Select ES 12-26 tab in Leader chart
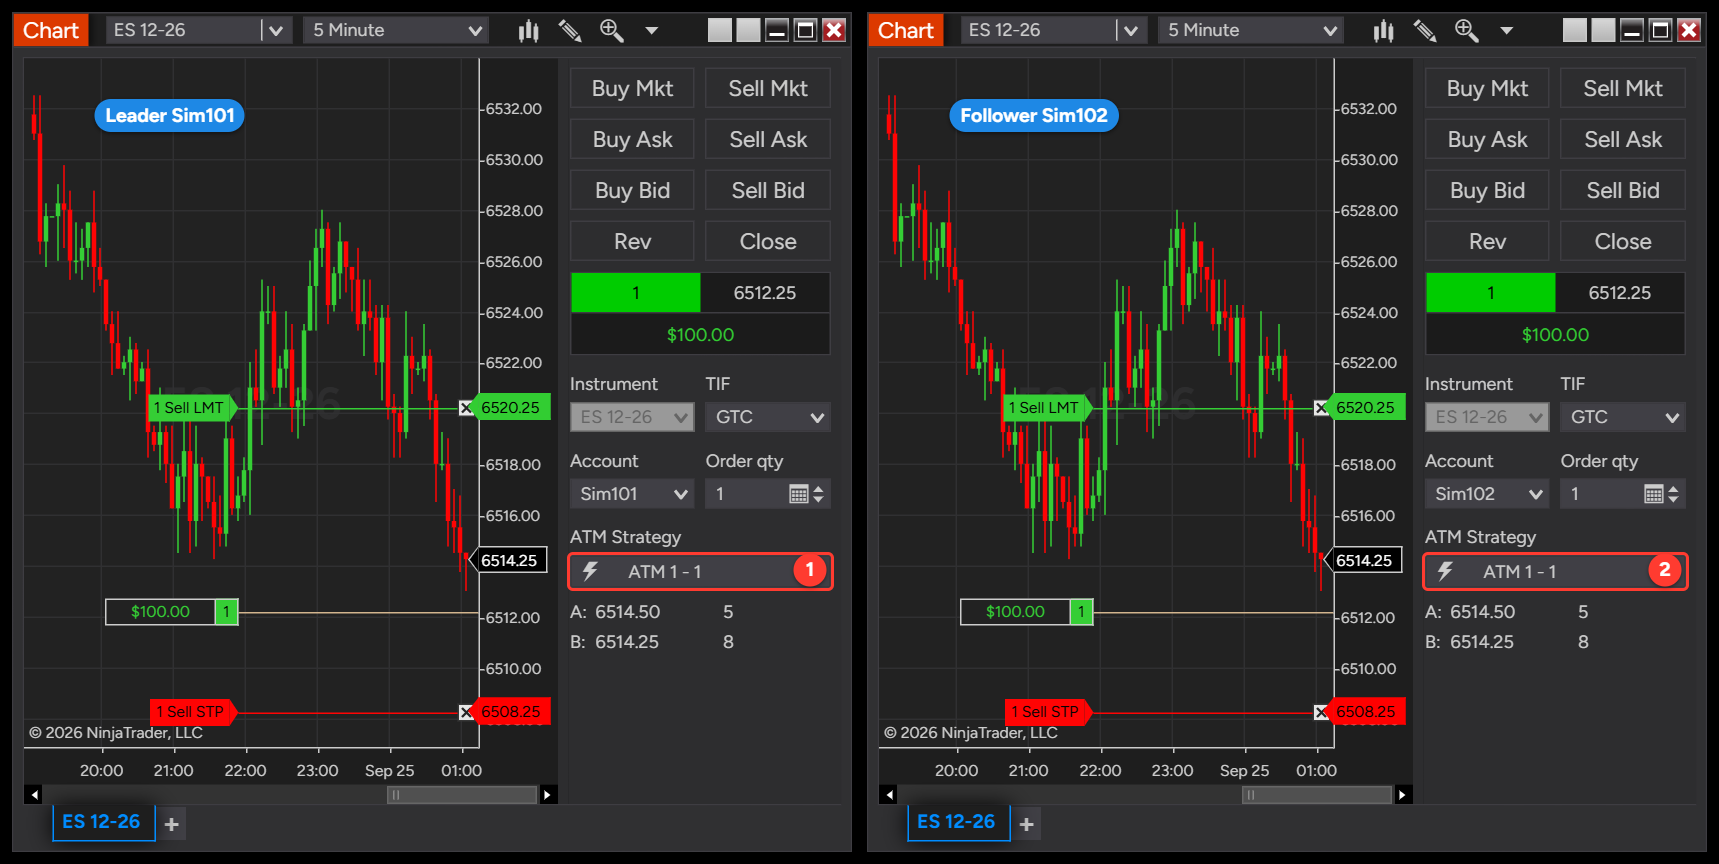The image size is (1719, 864). 103,822
